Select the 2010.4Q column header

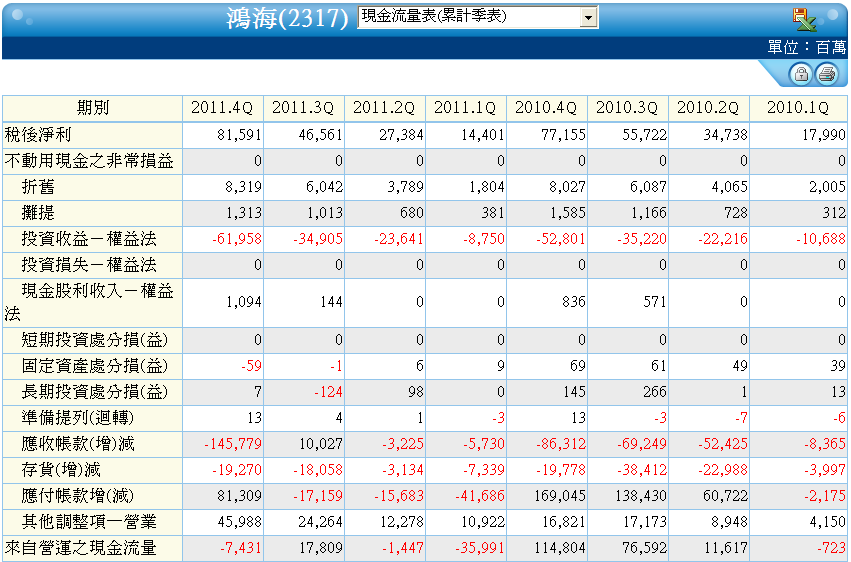coord(547,108)
